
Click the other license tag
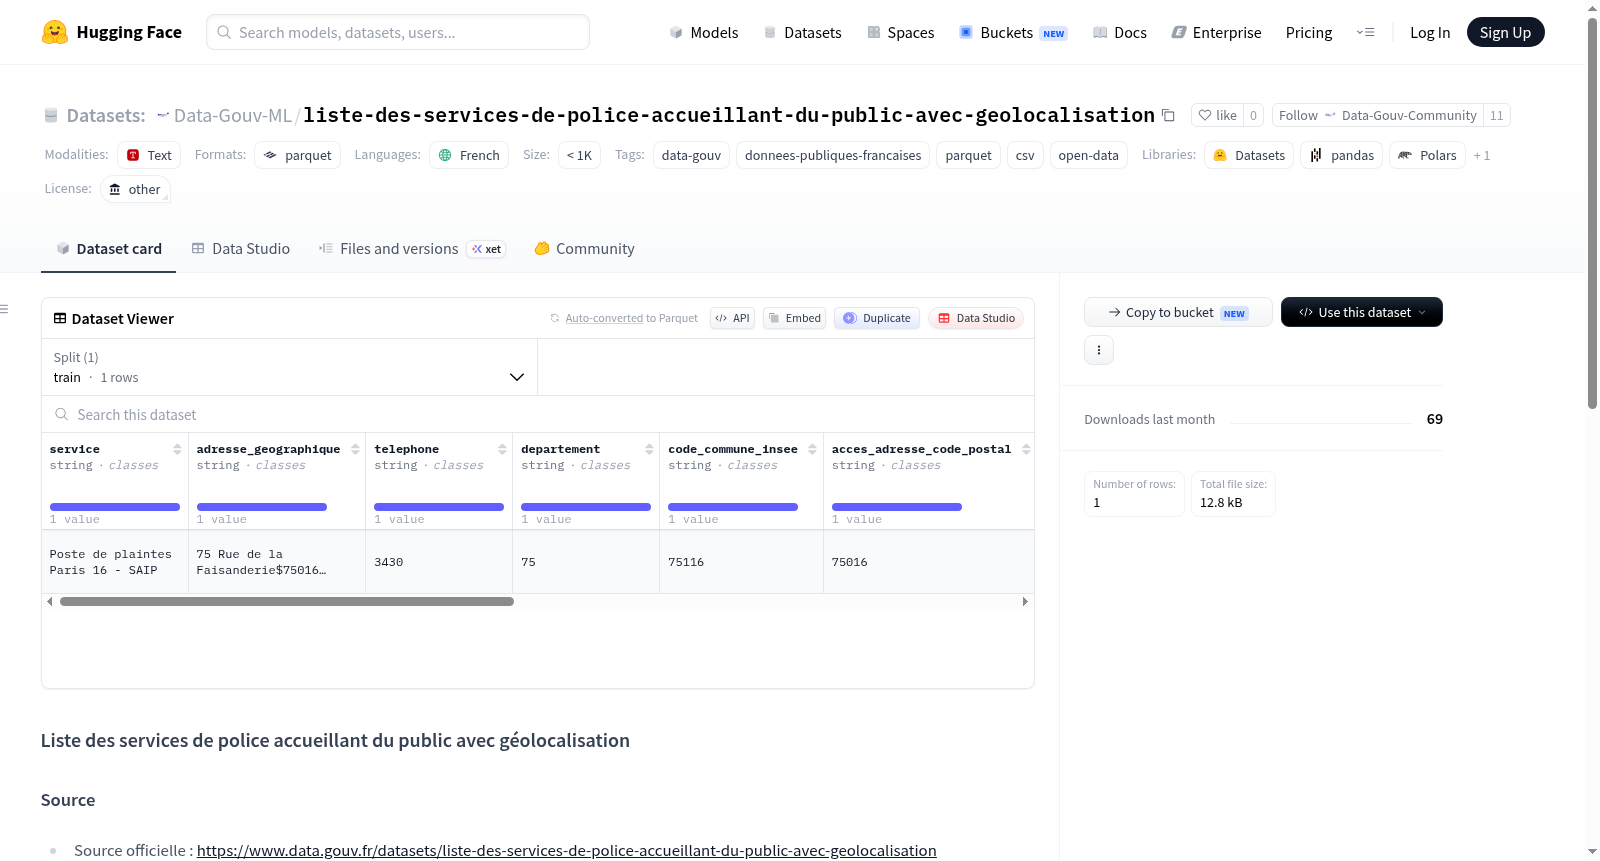point(135,189)
